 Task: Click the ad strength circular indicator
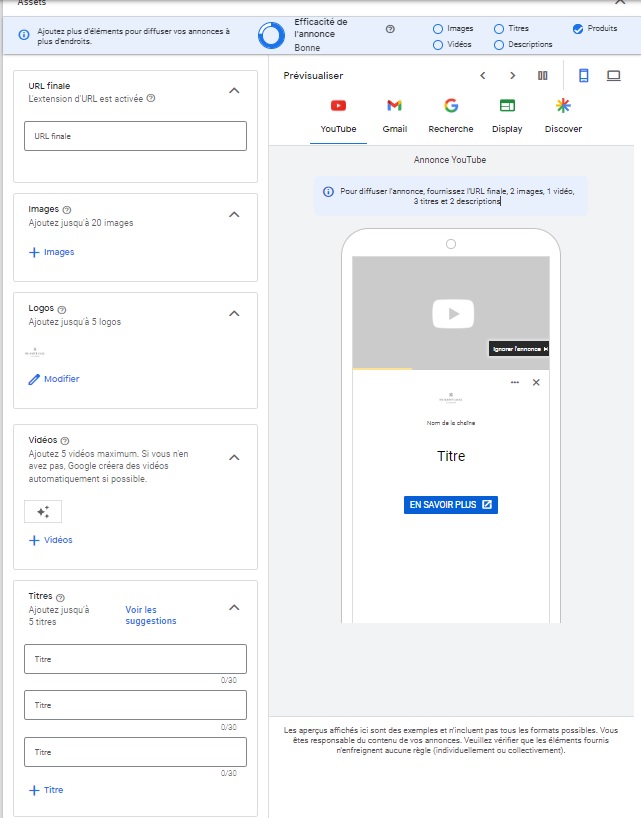(272, 35)
